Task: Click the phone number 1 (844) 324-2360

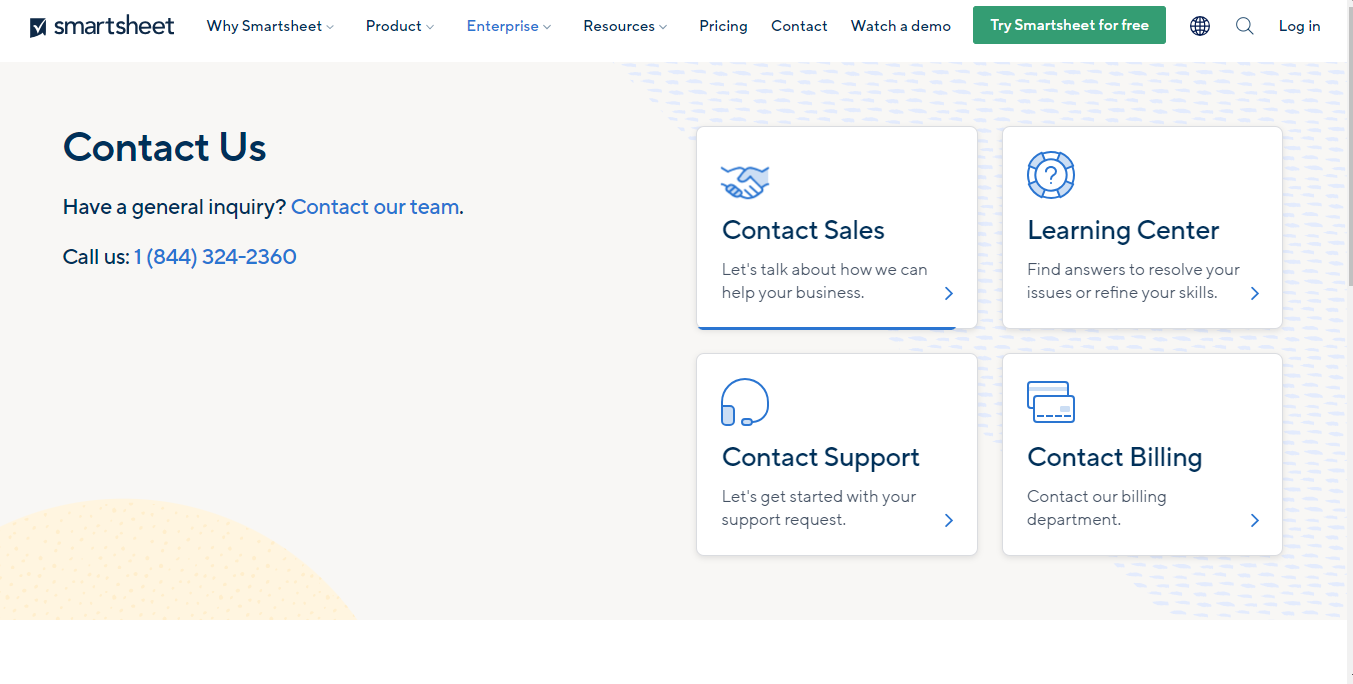Action: click(x=215, y=257)
